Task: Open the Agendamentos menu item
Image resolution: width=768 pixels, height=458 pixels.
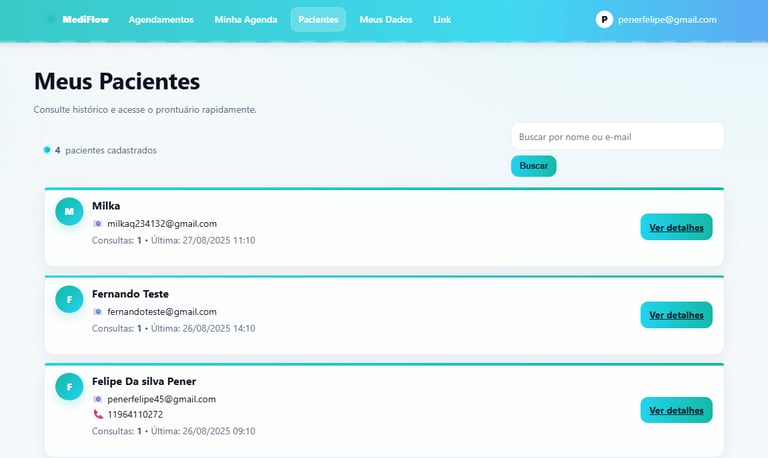Action: click(161, 20)
